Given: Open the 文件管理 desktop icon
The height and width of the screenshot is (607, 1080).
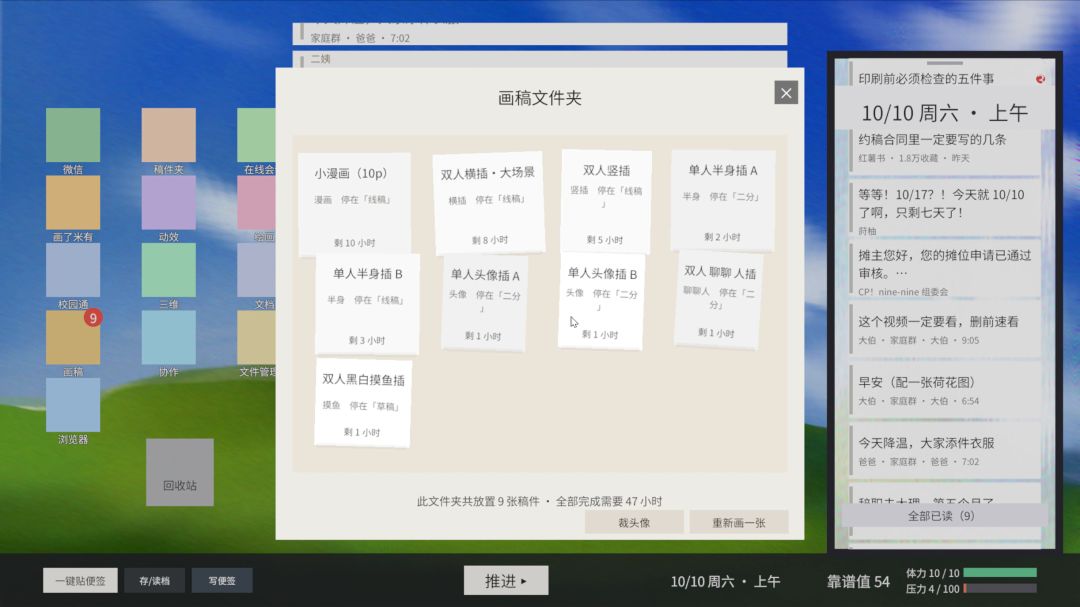Looking at the screenshot, I should coord(256,338).
